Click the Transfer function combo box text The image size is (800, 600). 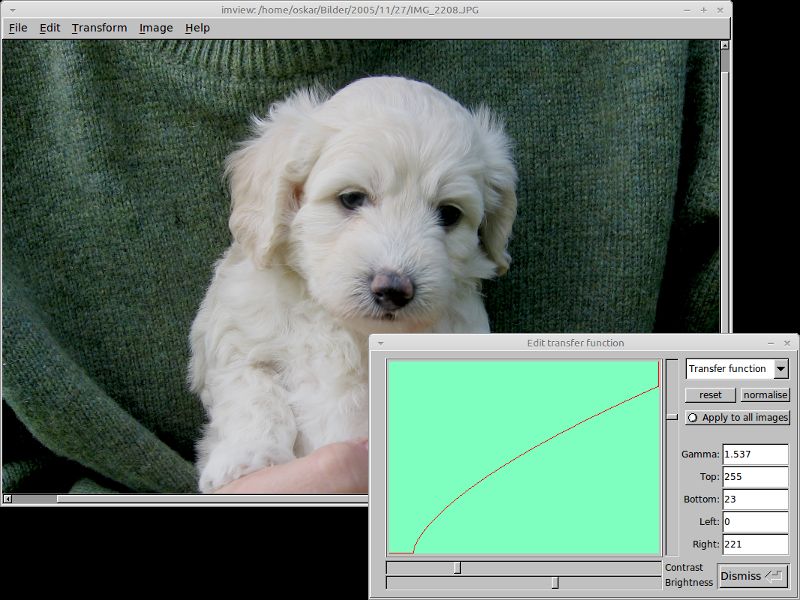coord(727,368)
